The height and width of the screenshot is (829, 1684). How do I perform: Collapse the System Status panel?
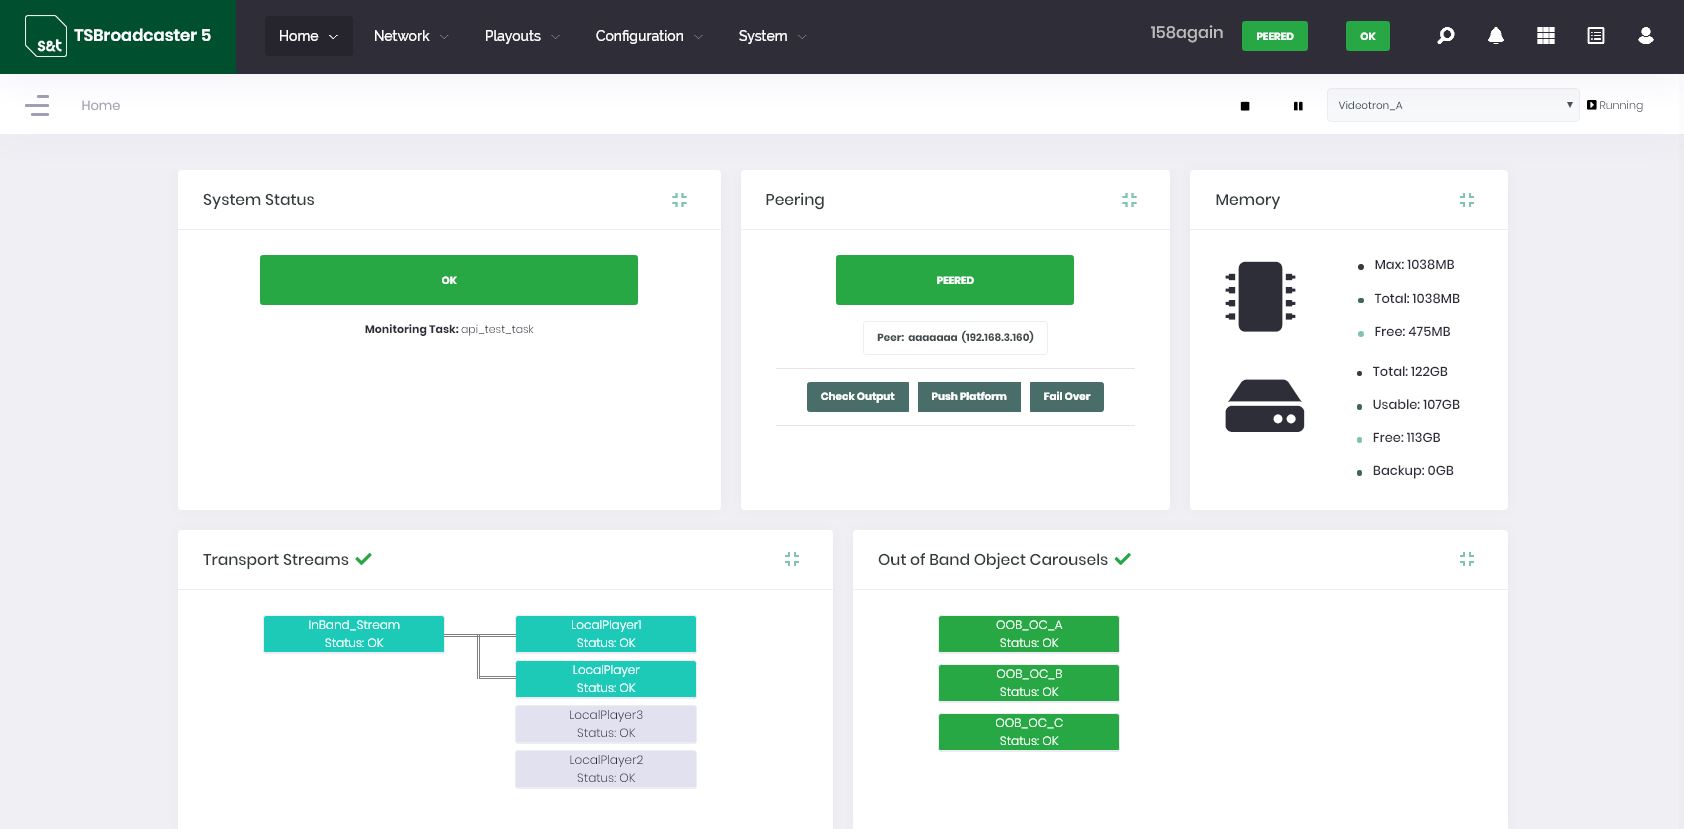click(679, 200)
